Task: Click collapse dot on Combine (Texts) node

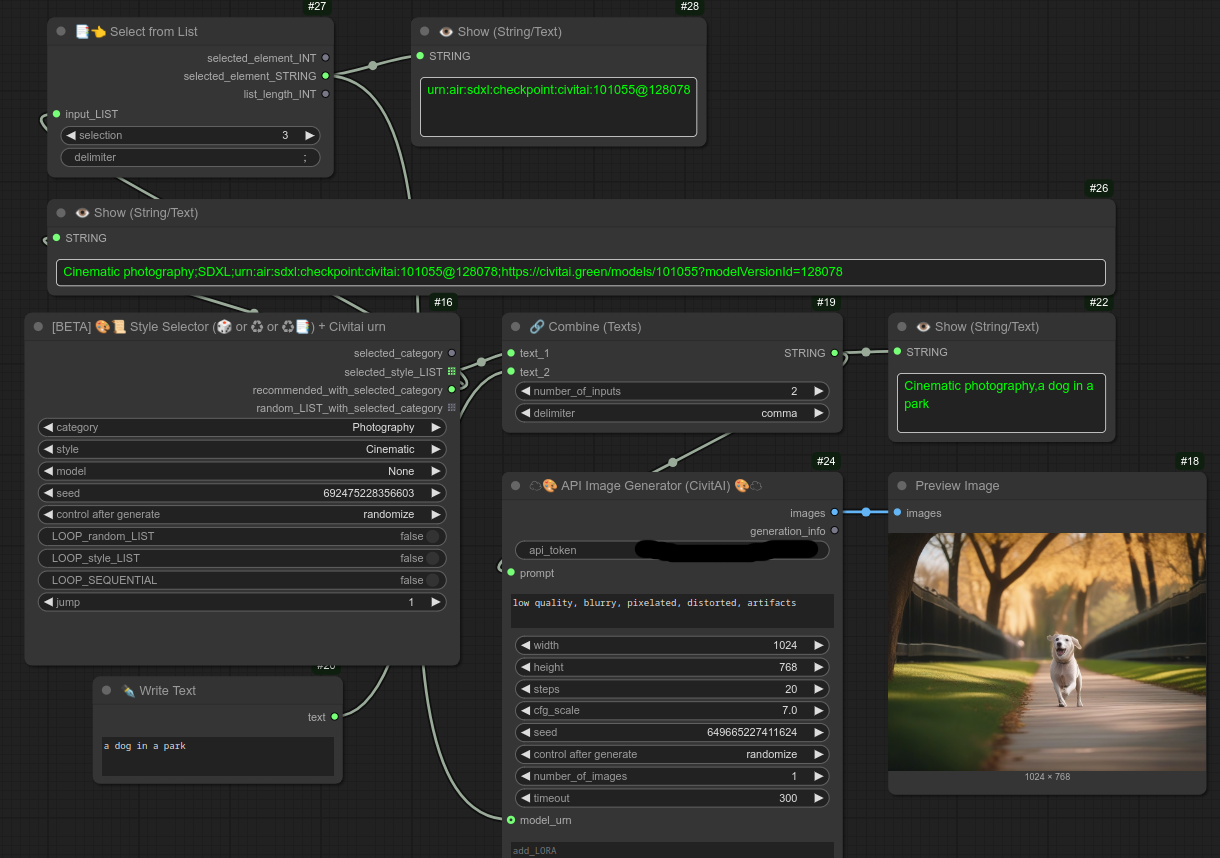Action: point(515,327)
